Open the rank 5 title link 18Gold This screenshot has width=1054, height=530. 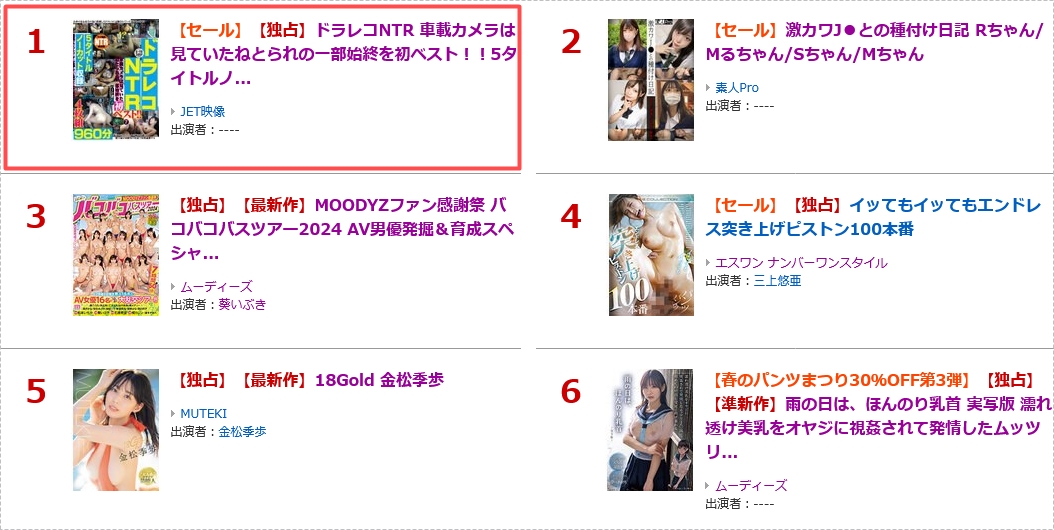pyautogui.click(x=379, y=380)
